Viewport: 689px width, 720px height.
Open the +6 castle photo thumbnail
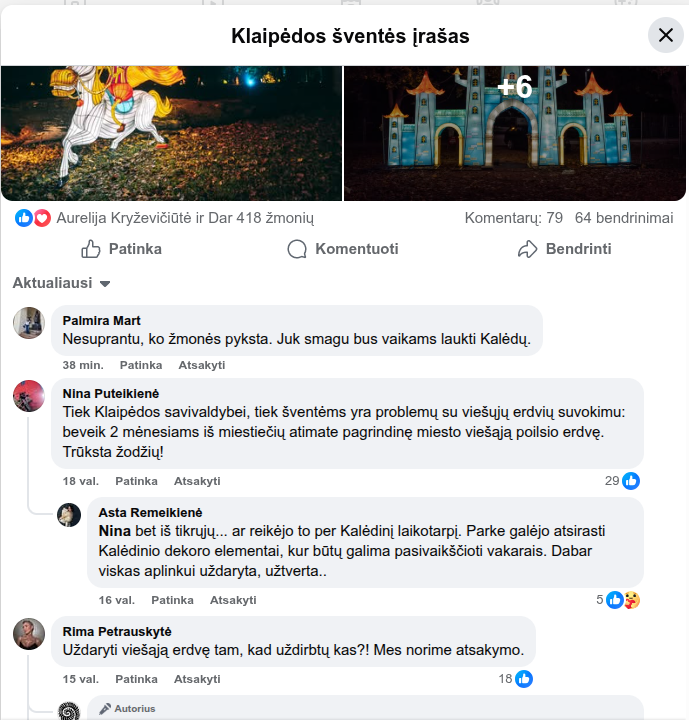click(515, 133)
